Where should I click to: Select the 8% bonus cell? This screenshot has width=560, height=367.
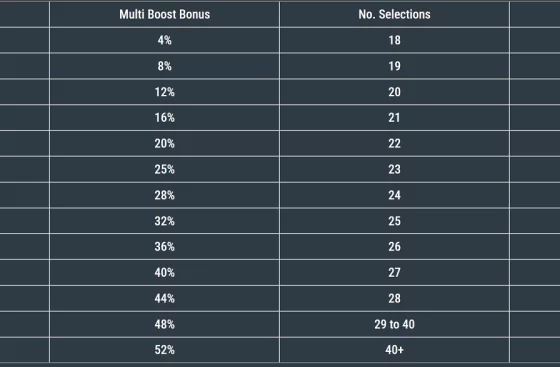pos(164,66)
